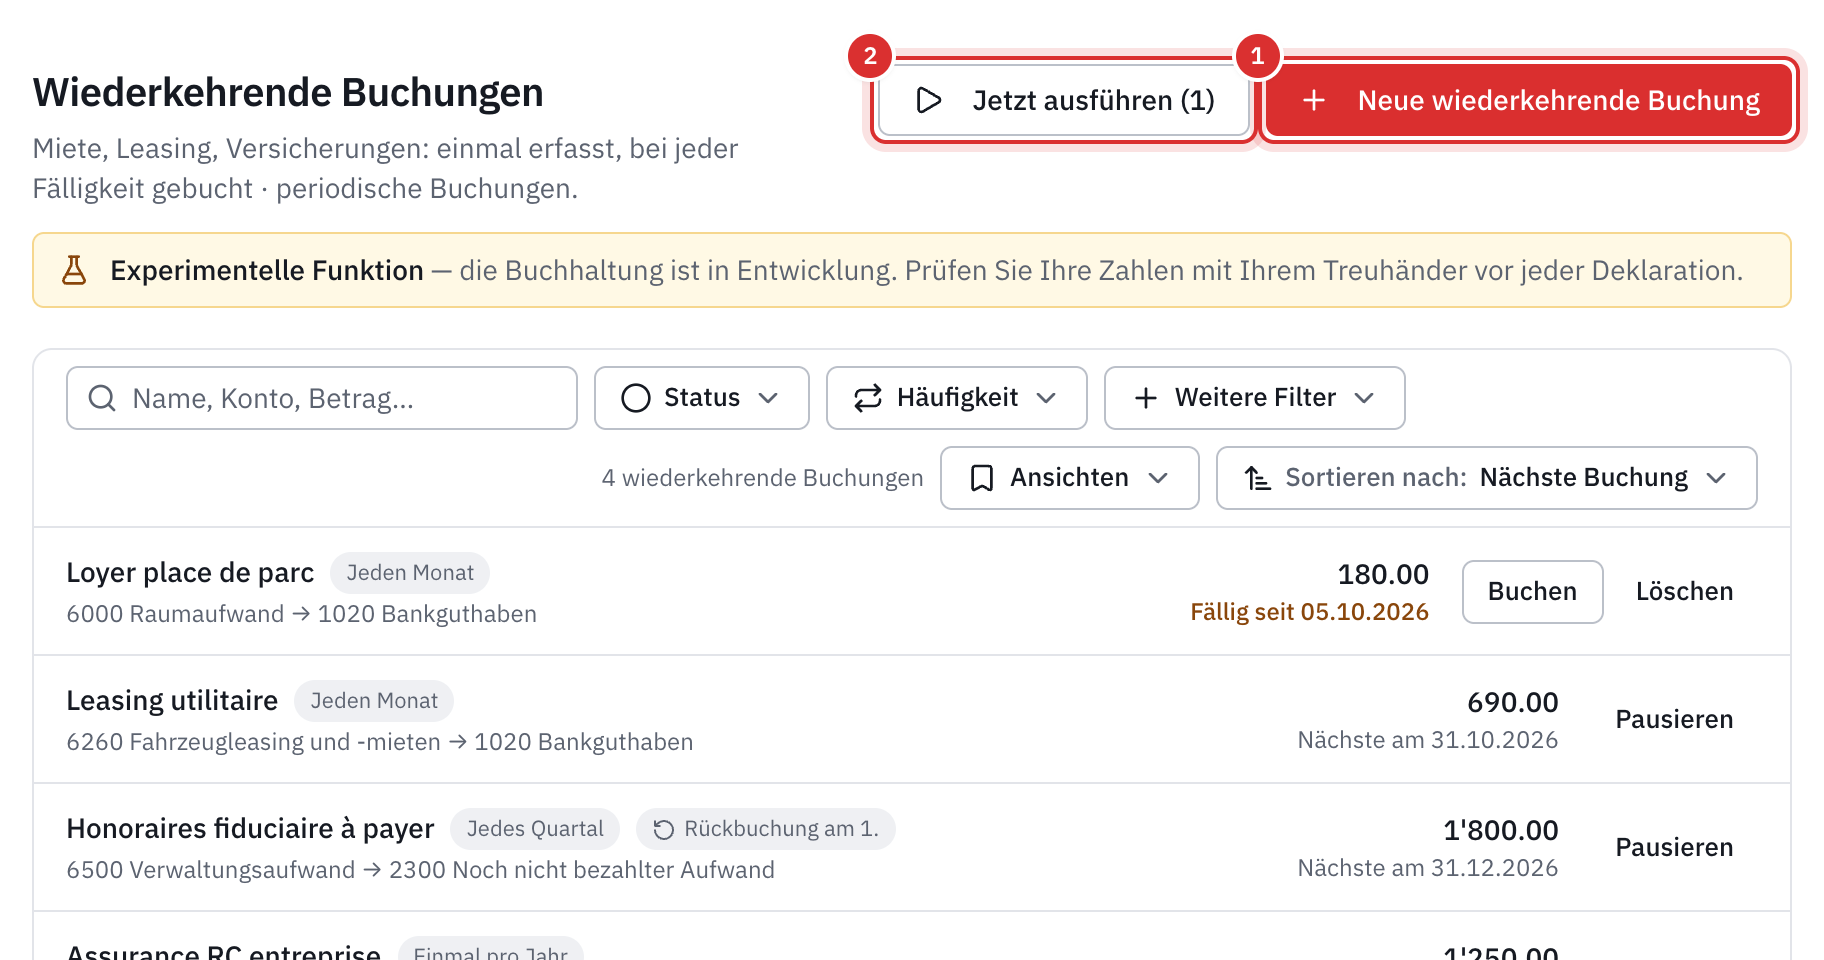This screenshot has height=960, width=1824.
Task: Click the undo icon in Rückbuchung badge
Action: point(664,829)
